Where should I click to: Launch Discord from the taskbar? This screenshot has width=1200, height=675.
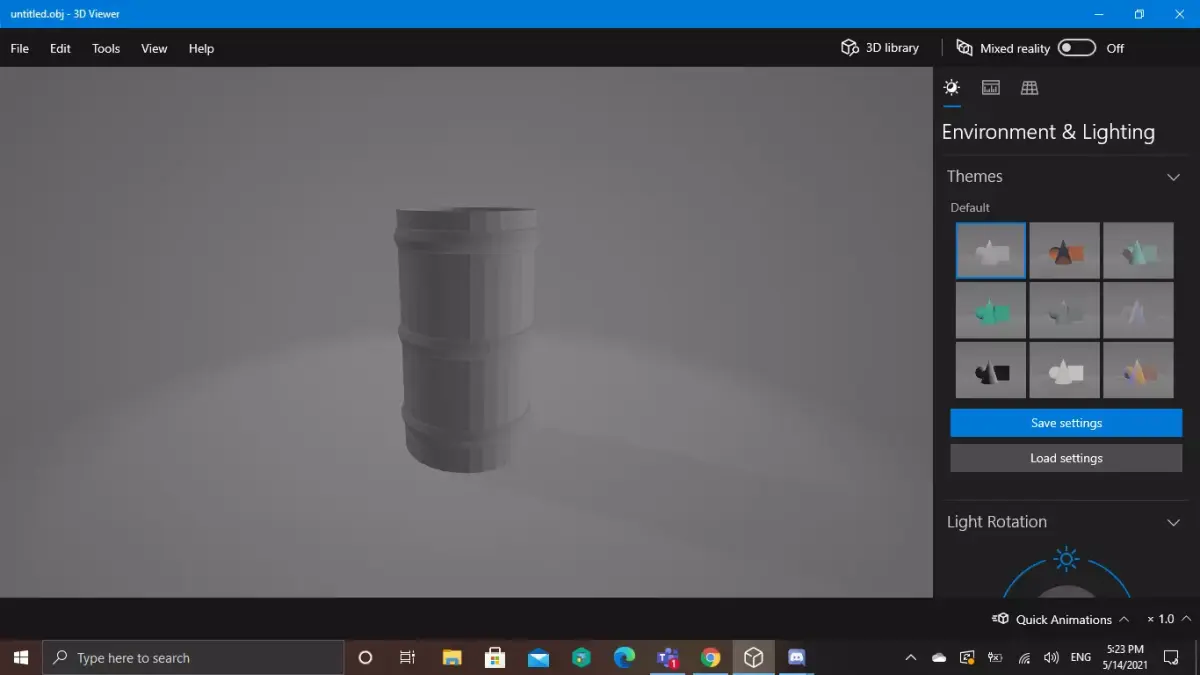click(796, 657)
